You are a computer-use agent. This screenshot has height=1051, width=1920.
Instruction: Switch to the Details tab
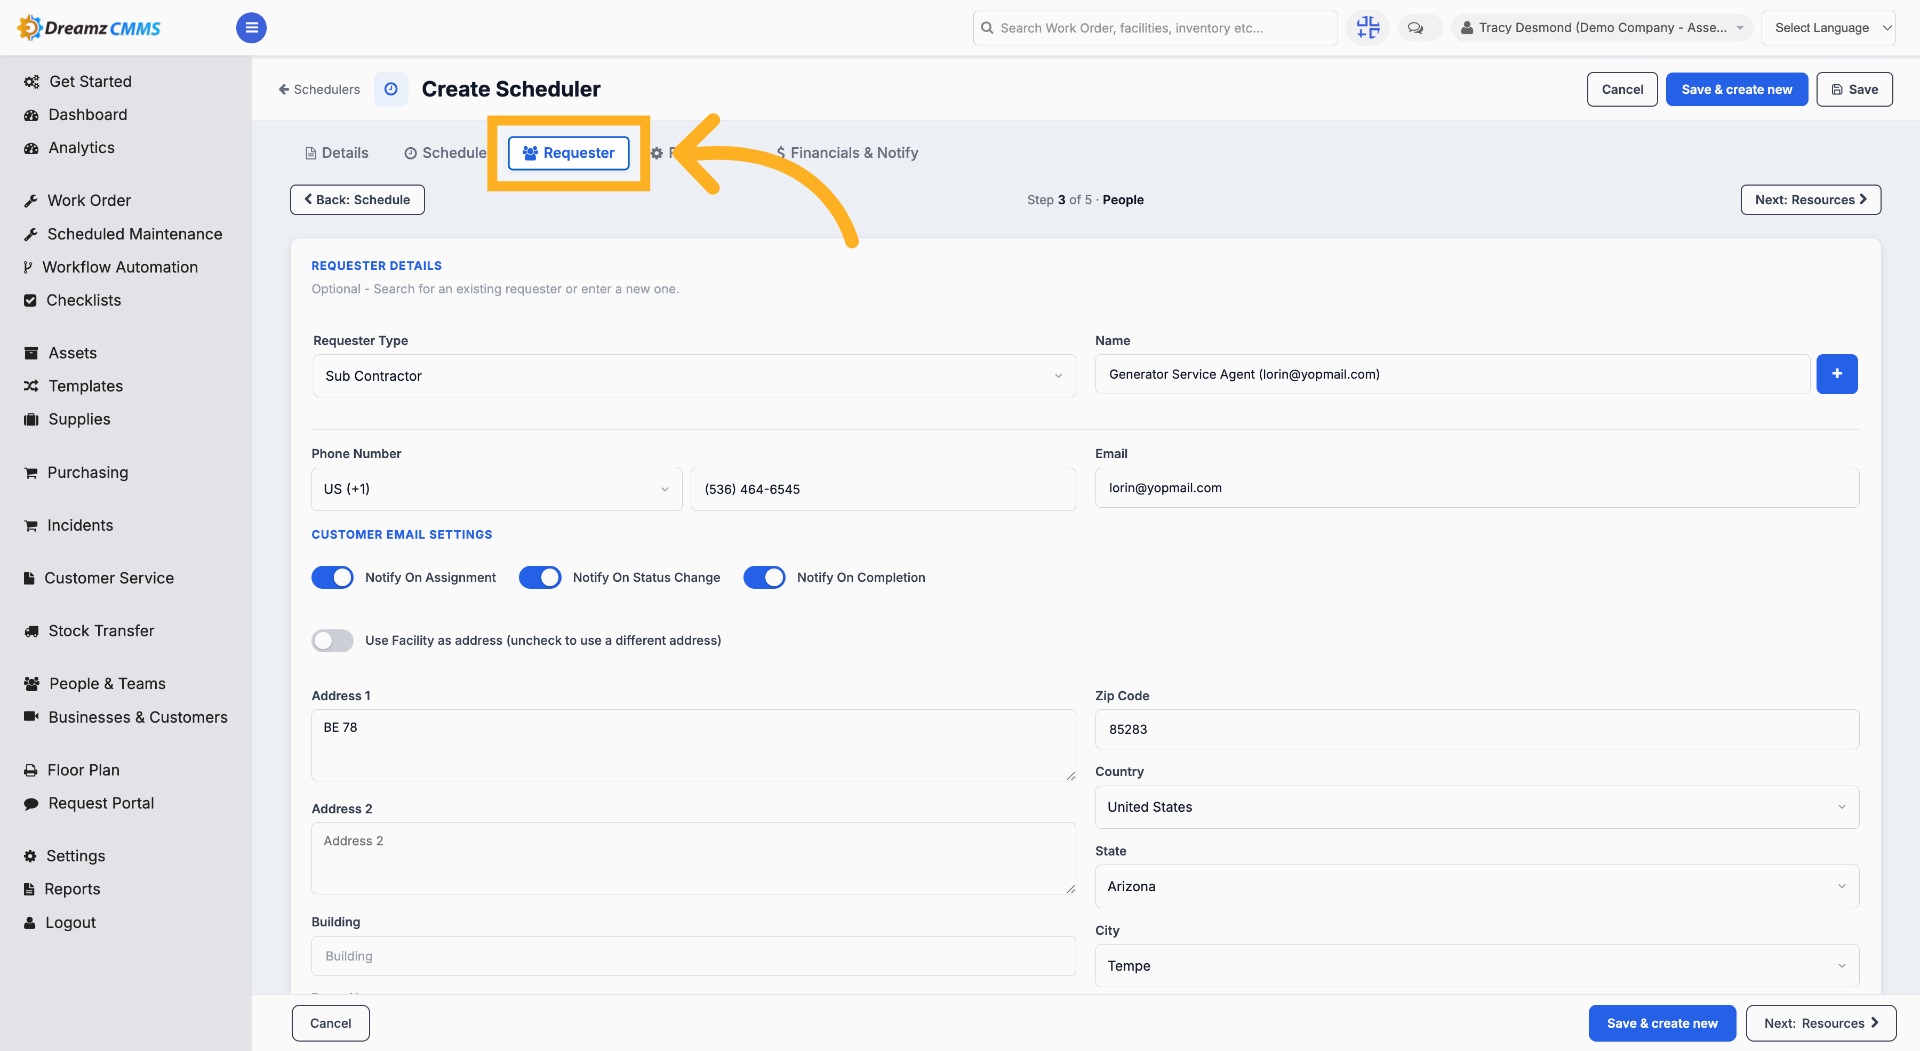tap(336, 153)
